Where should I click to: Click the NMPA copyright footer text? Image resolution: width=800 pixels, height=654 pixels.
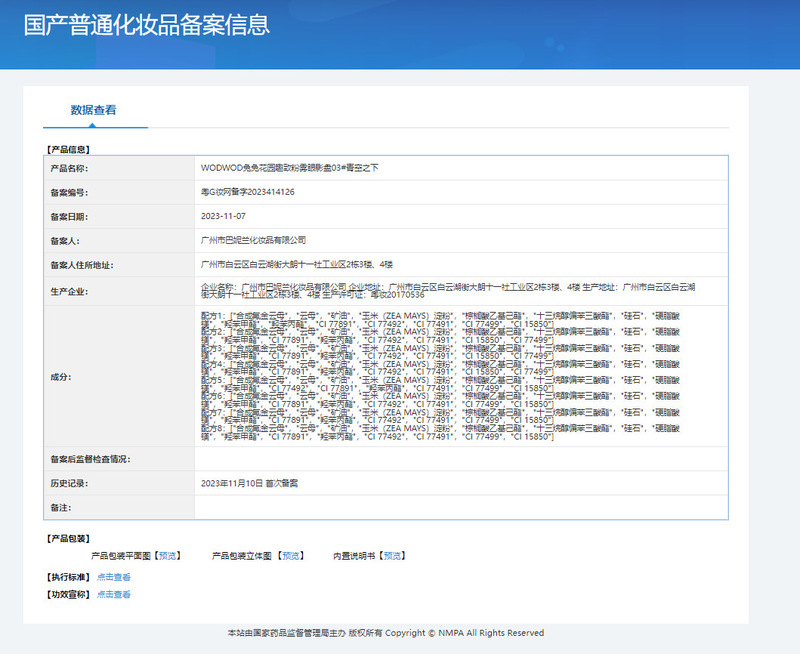(x=386, y=633)
